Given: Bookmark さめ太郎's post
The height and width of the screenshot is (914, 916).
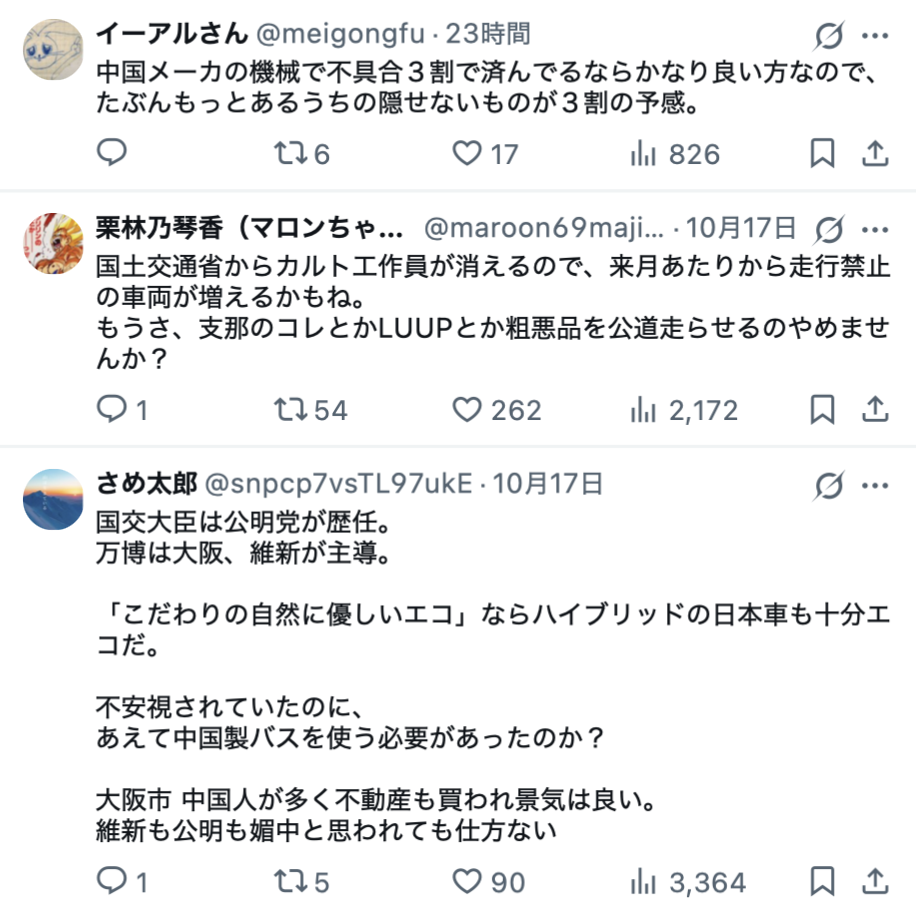Looking at the screenshot, I should pos(822,881).
